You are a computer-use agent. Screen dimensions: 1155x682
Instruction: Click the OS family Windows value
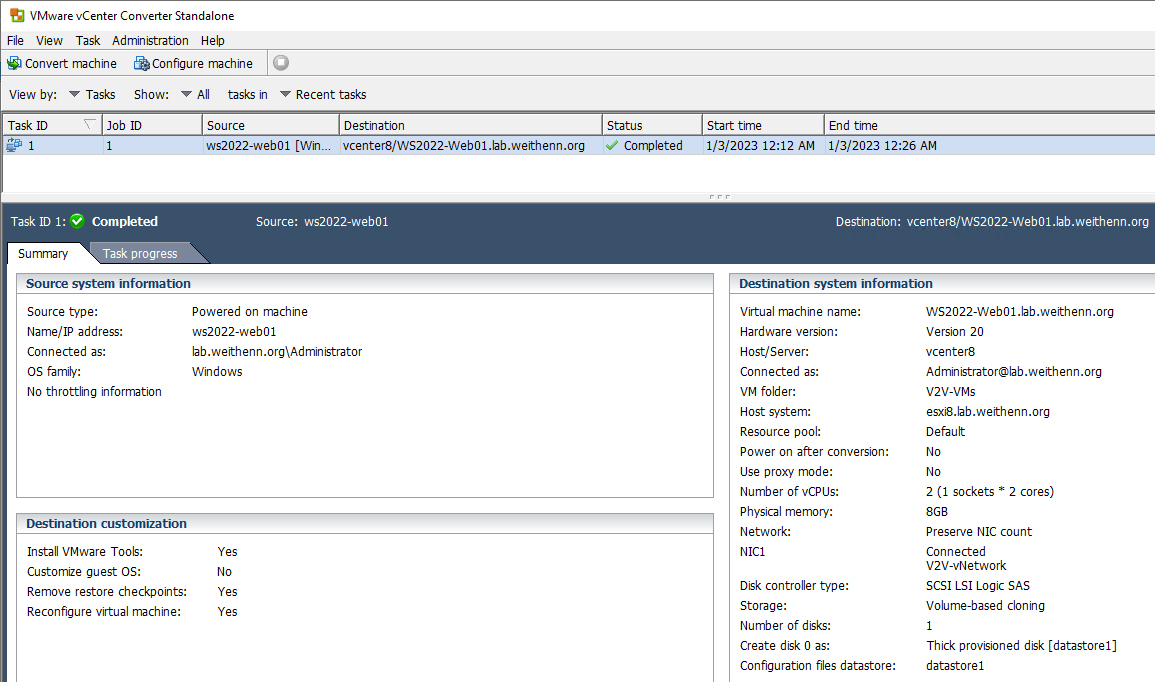[x=217, y=371]
